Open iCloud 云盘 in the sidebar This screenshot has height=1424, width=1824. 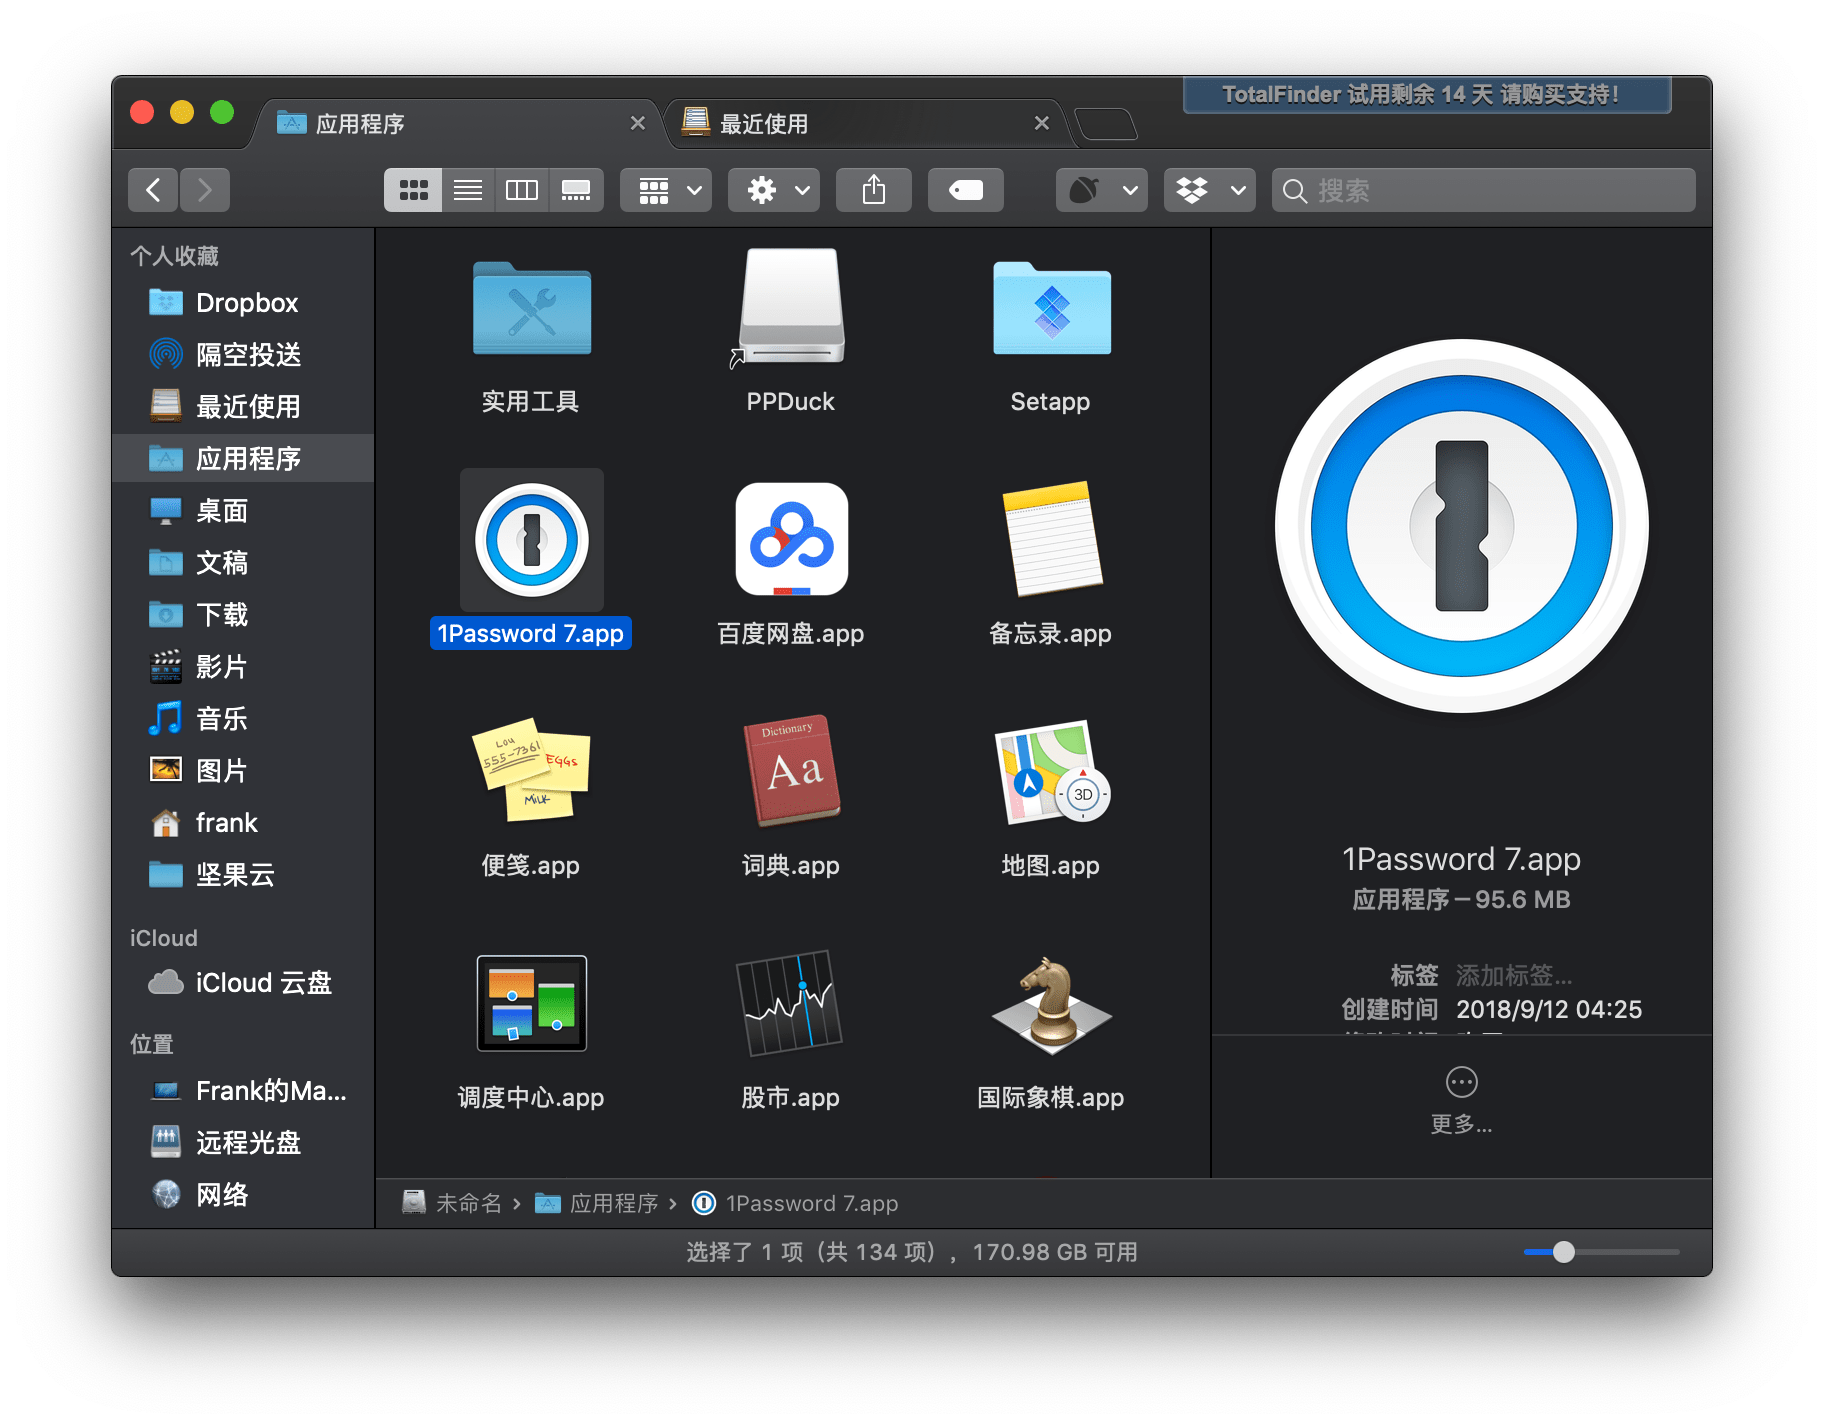244,982
